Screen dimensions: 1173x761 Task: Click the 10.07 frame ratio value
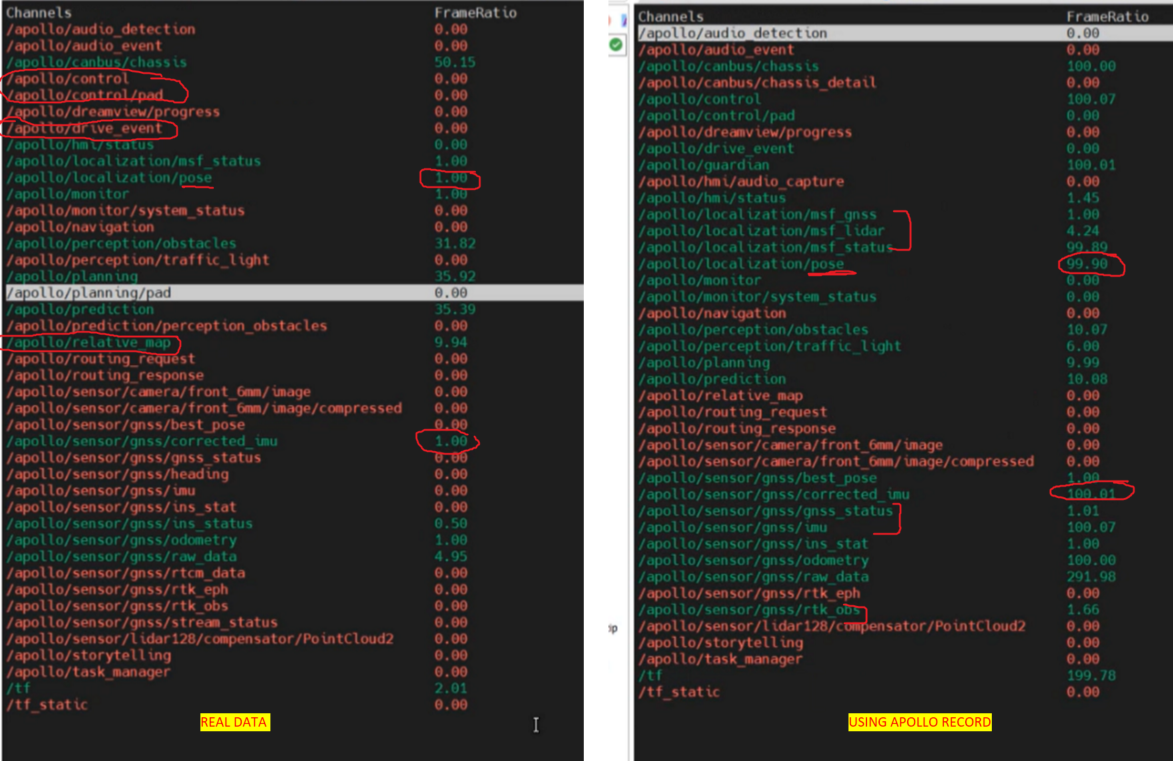click(x=1088, y=329)
